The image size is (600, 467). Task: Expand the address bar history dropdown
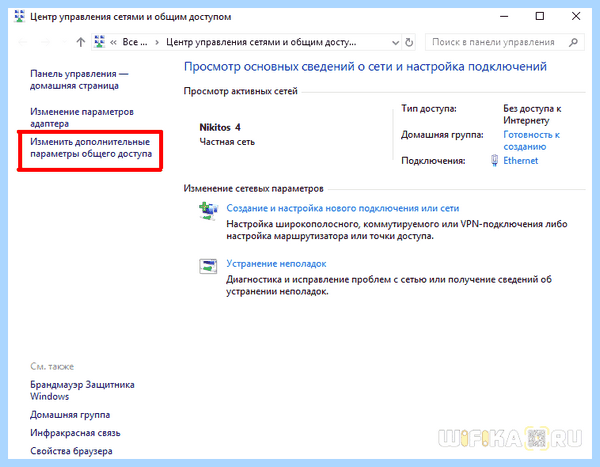[396, 42]
